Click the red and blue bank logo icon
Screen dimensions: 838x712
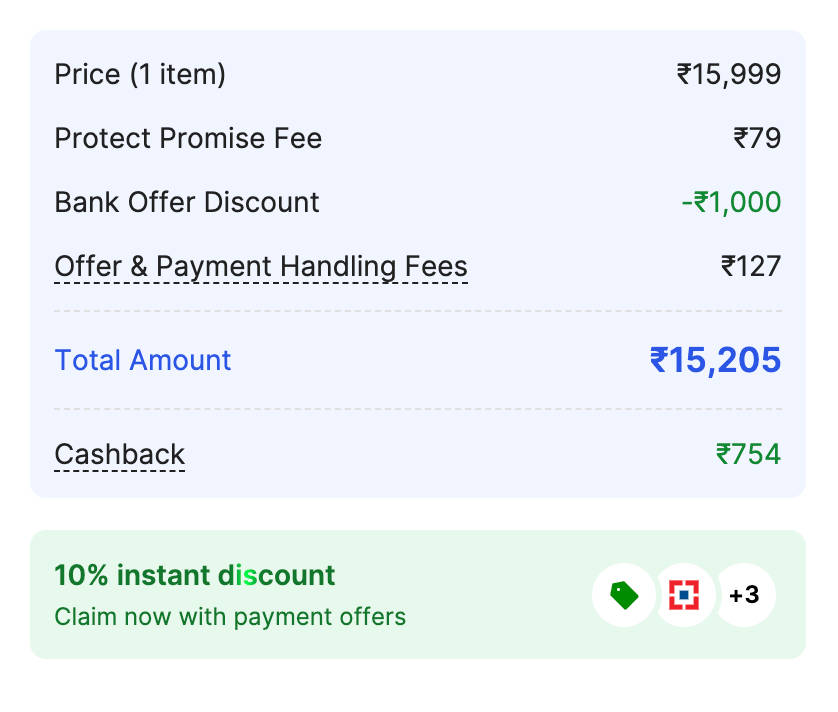coord(684,595)
